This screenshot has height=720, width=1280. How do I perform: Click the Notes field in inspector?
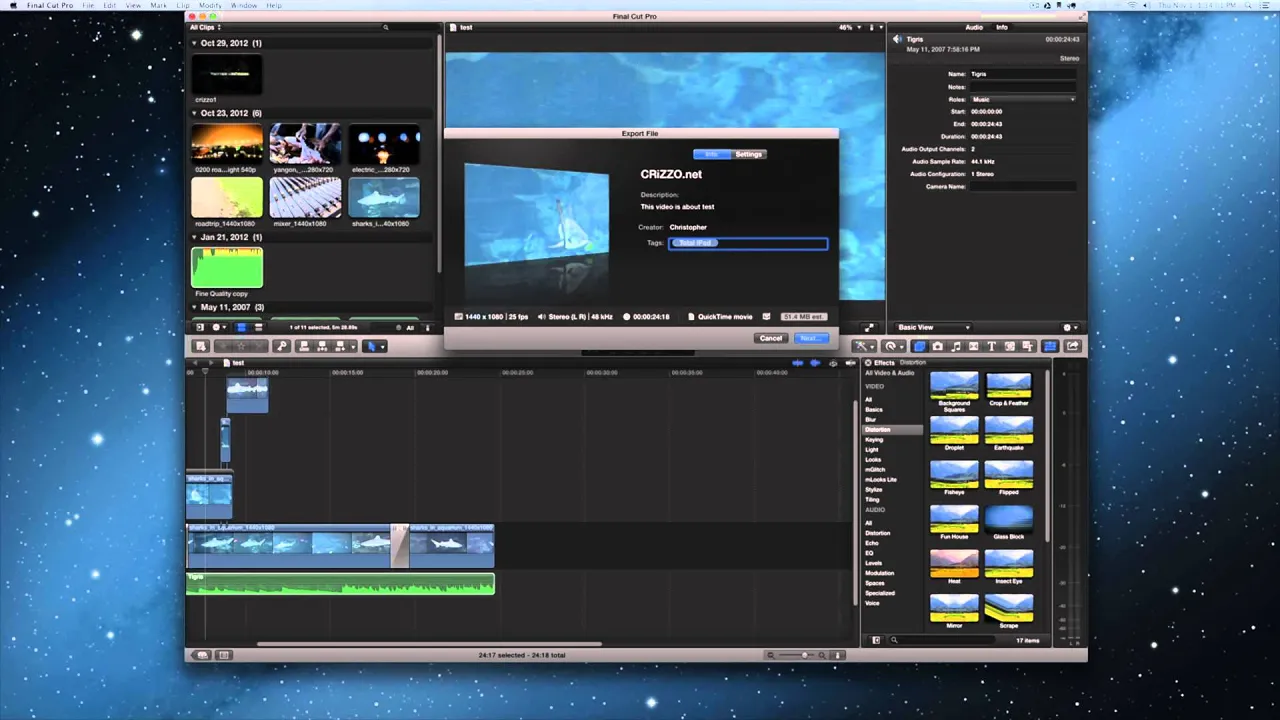[x=1022, y=87]
